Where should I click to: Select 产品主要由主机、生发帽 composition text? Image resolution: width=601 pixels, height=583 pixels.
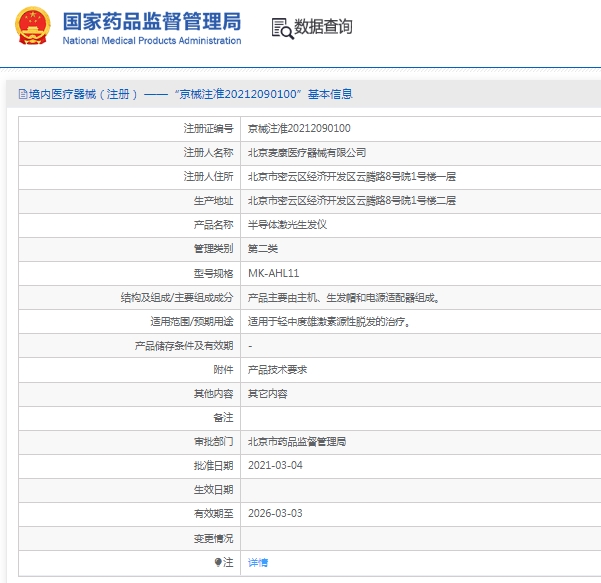coord(343,297)
